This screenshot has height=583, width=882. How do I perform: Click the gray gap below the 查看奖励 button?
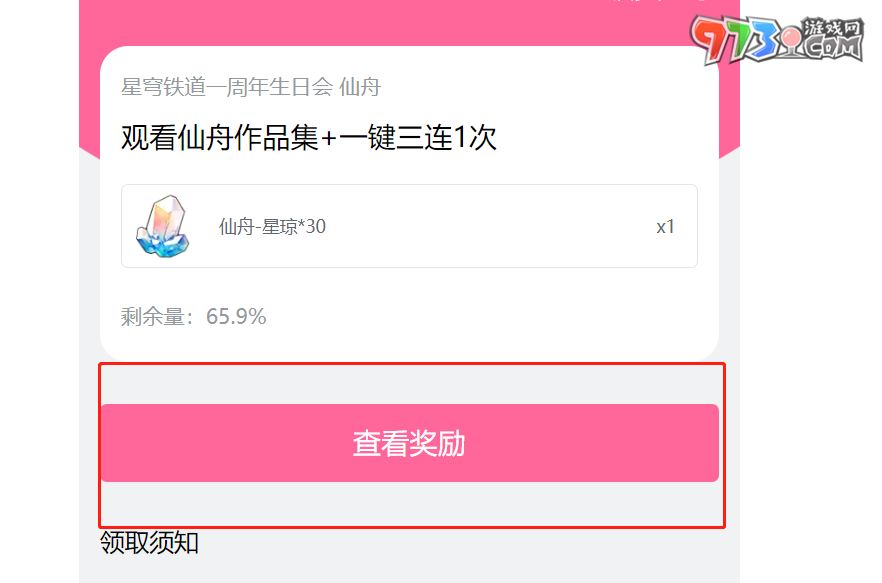point(410,504)
